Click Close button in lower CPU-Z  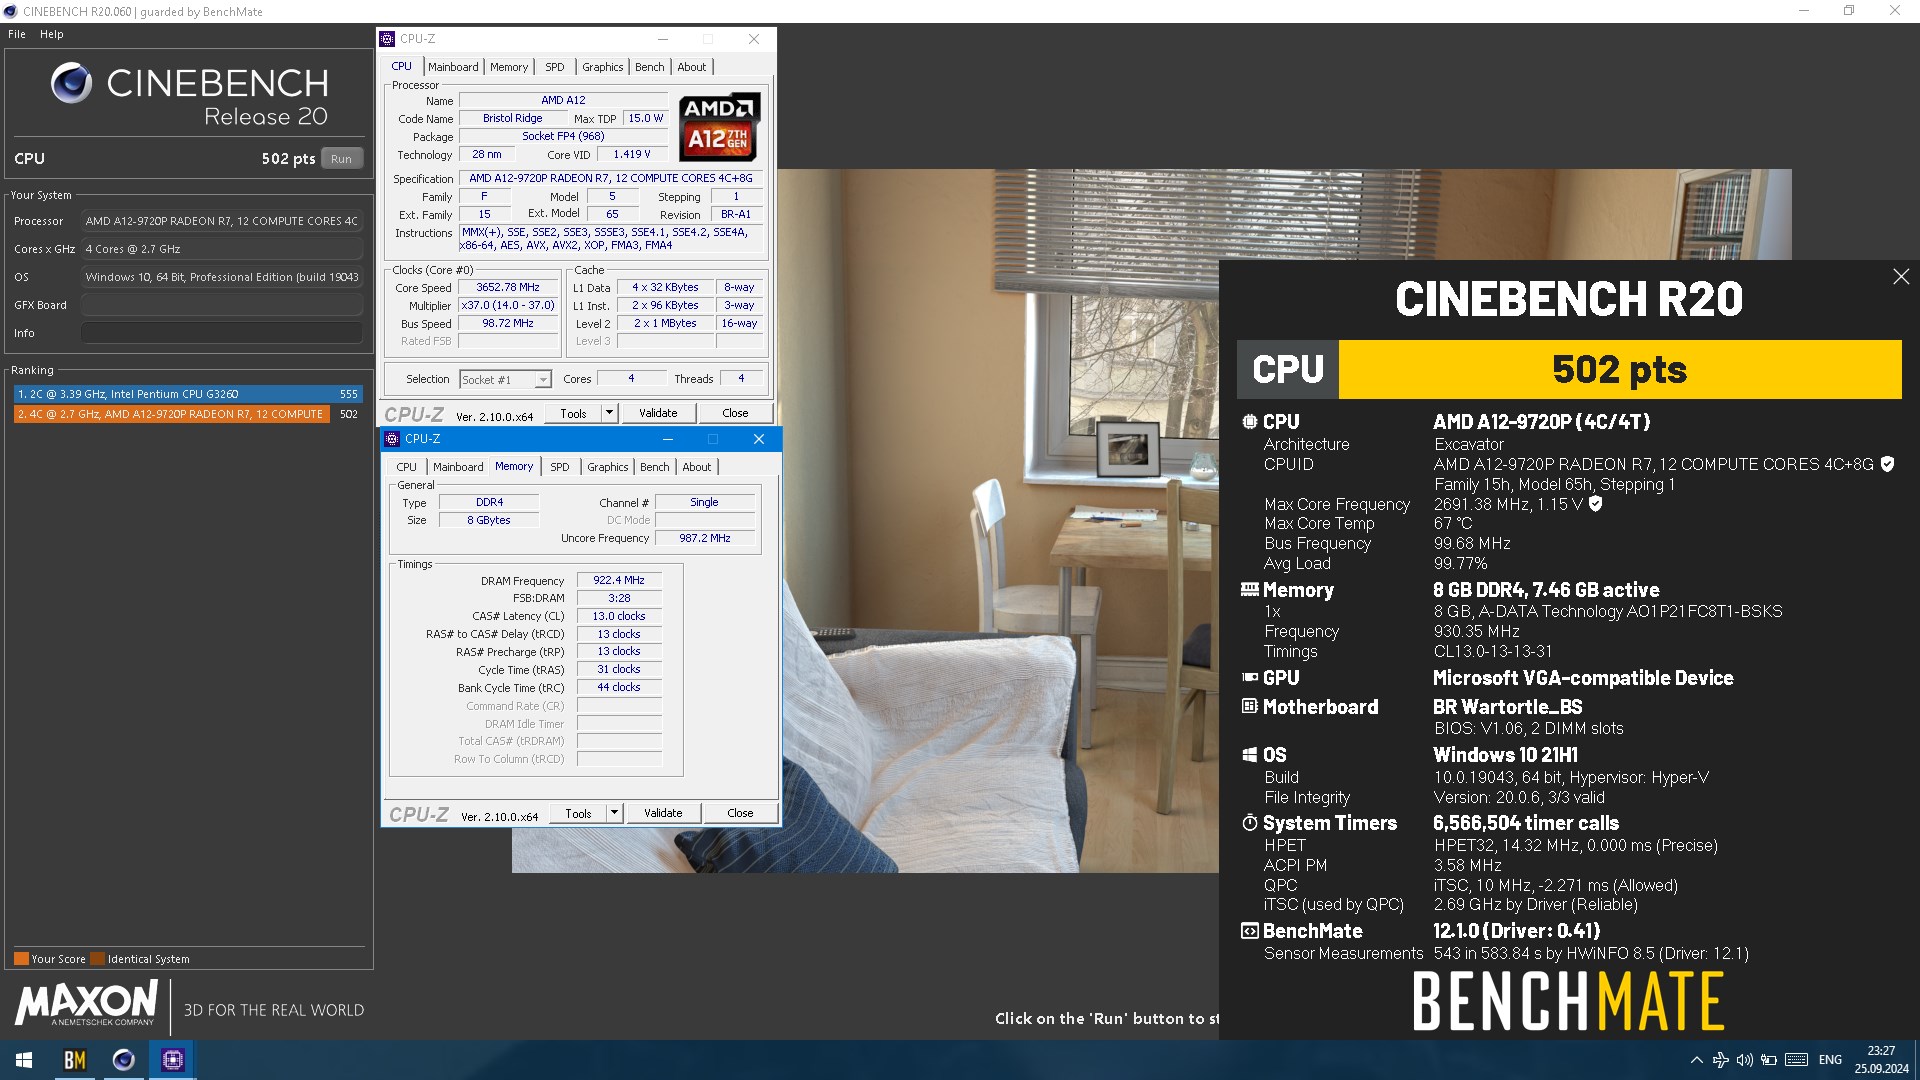[x=740, y=813]
